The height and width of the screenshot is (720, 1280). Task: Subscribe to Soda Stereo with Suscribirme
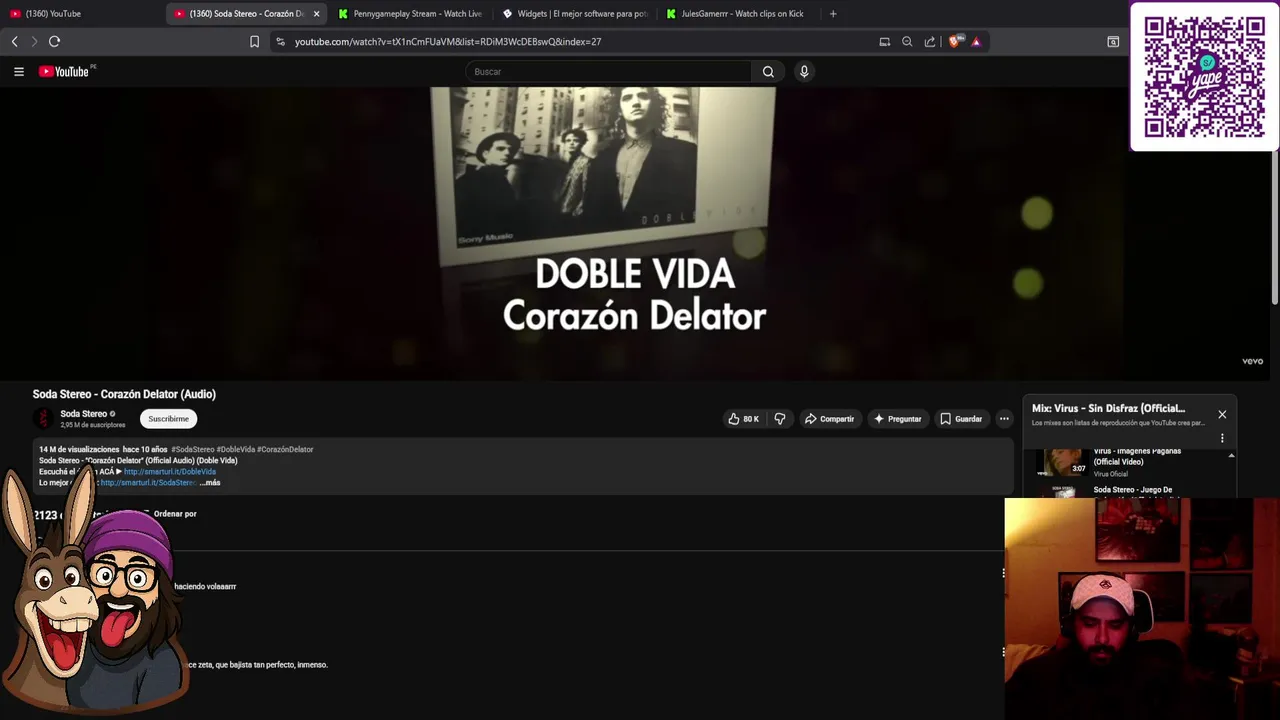[168, 419]
